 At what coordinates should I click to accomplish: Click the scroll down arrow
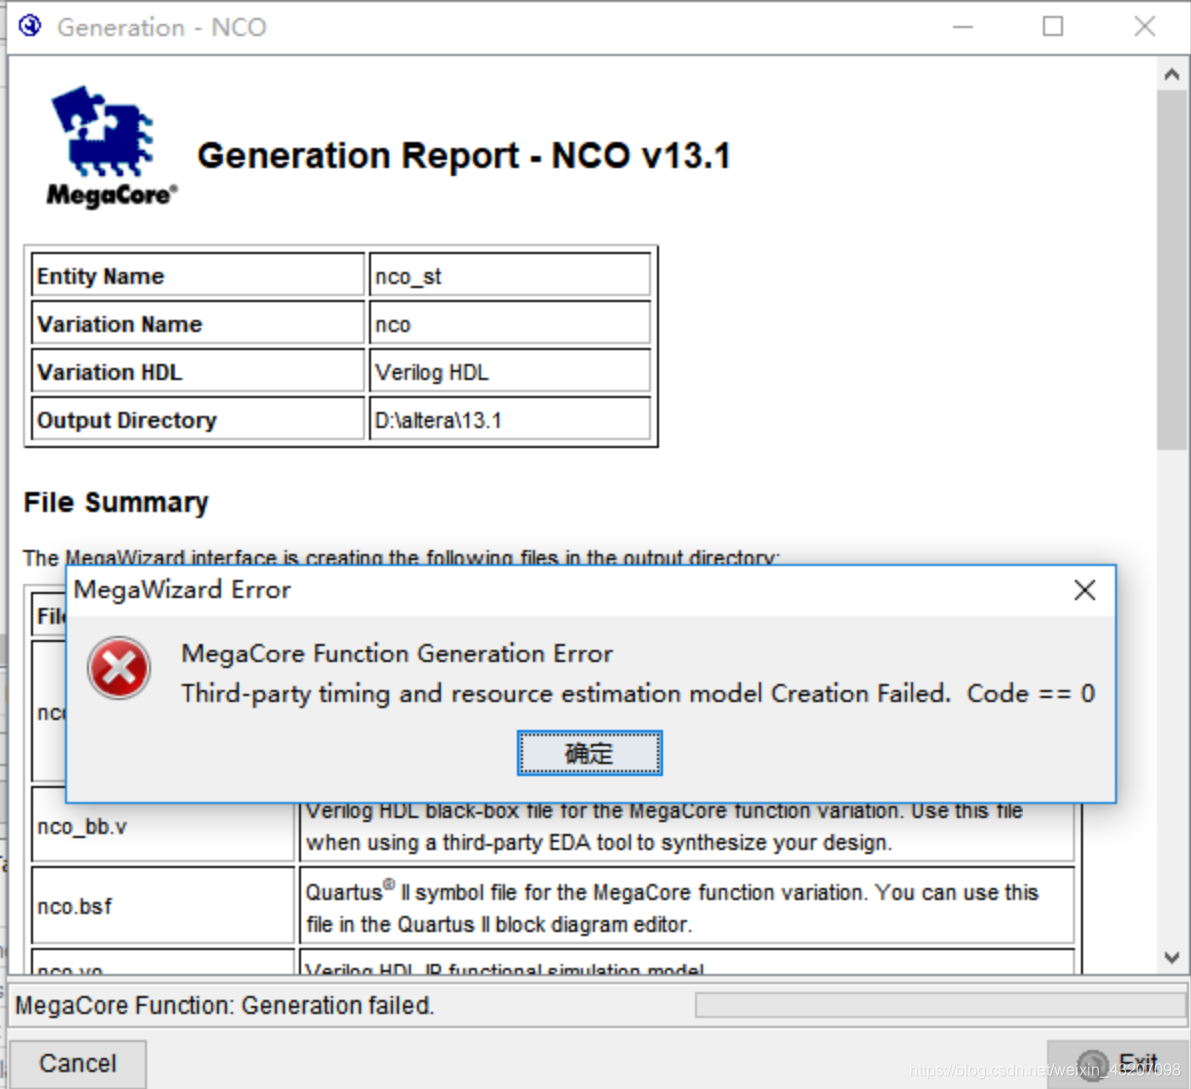1171,958
